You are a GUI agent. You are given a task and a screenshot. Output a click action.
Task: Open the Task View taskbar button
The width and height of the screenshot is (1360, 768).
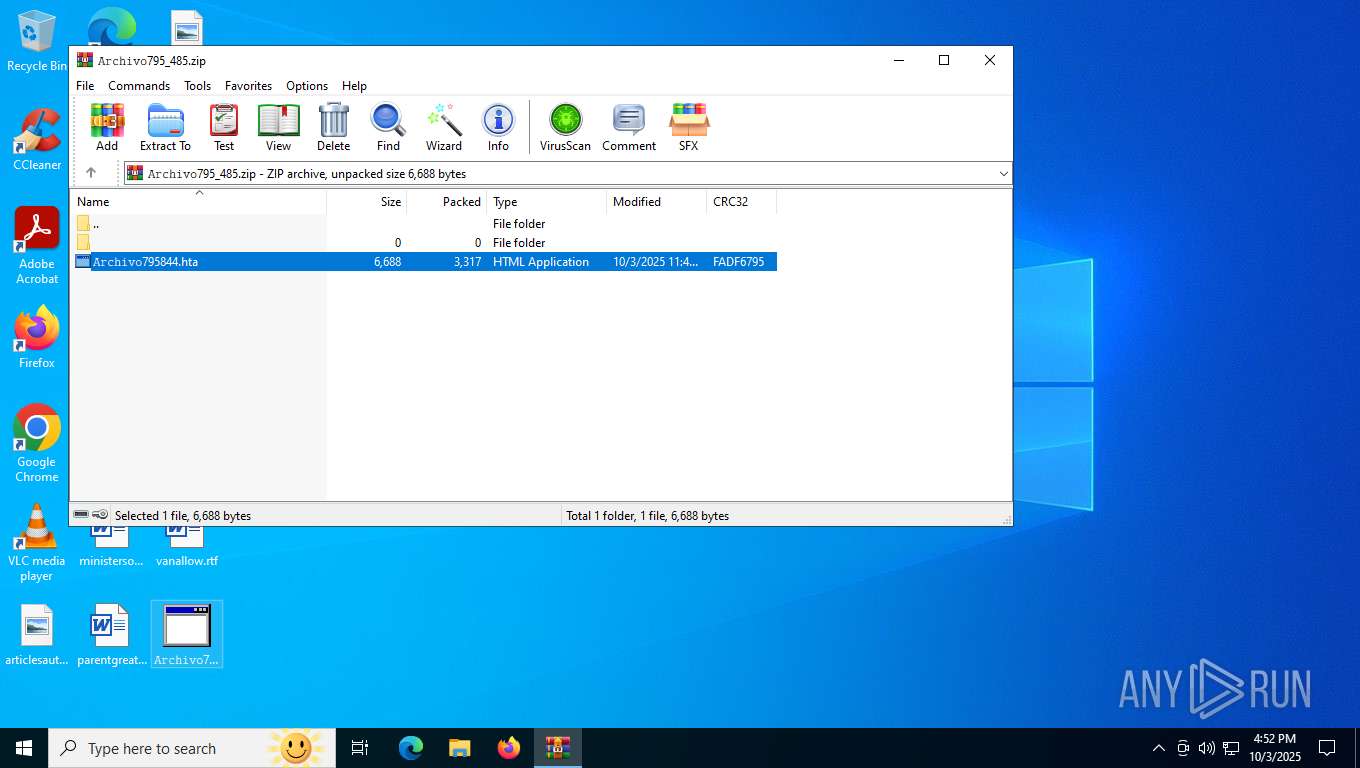360,748
